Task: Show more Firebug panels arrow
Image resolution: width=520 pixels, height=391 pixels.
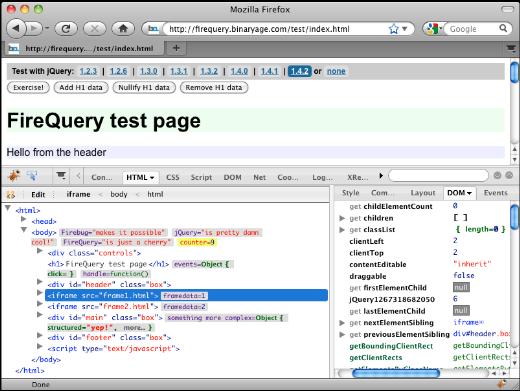Action: [x=381, y=176]
